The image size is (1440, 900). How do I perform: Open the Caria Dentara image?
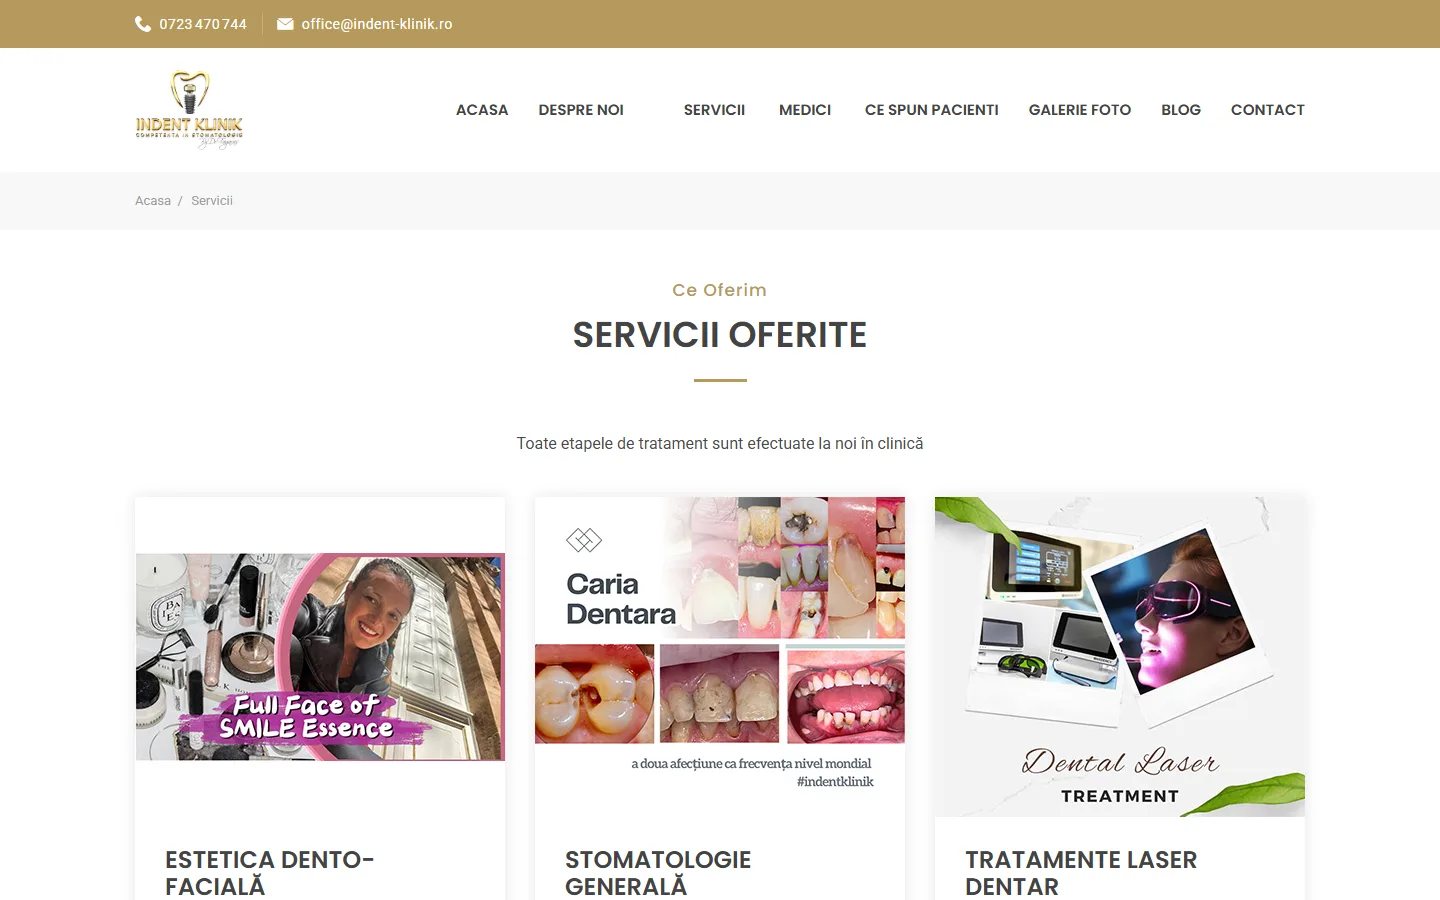(720, 657)
